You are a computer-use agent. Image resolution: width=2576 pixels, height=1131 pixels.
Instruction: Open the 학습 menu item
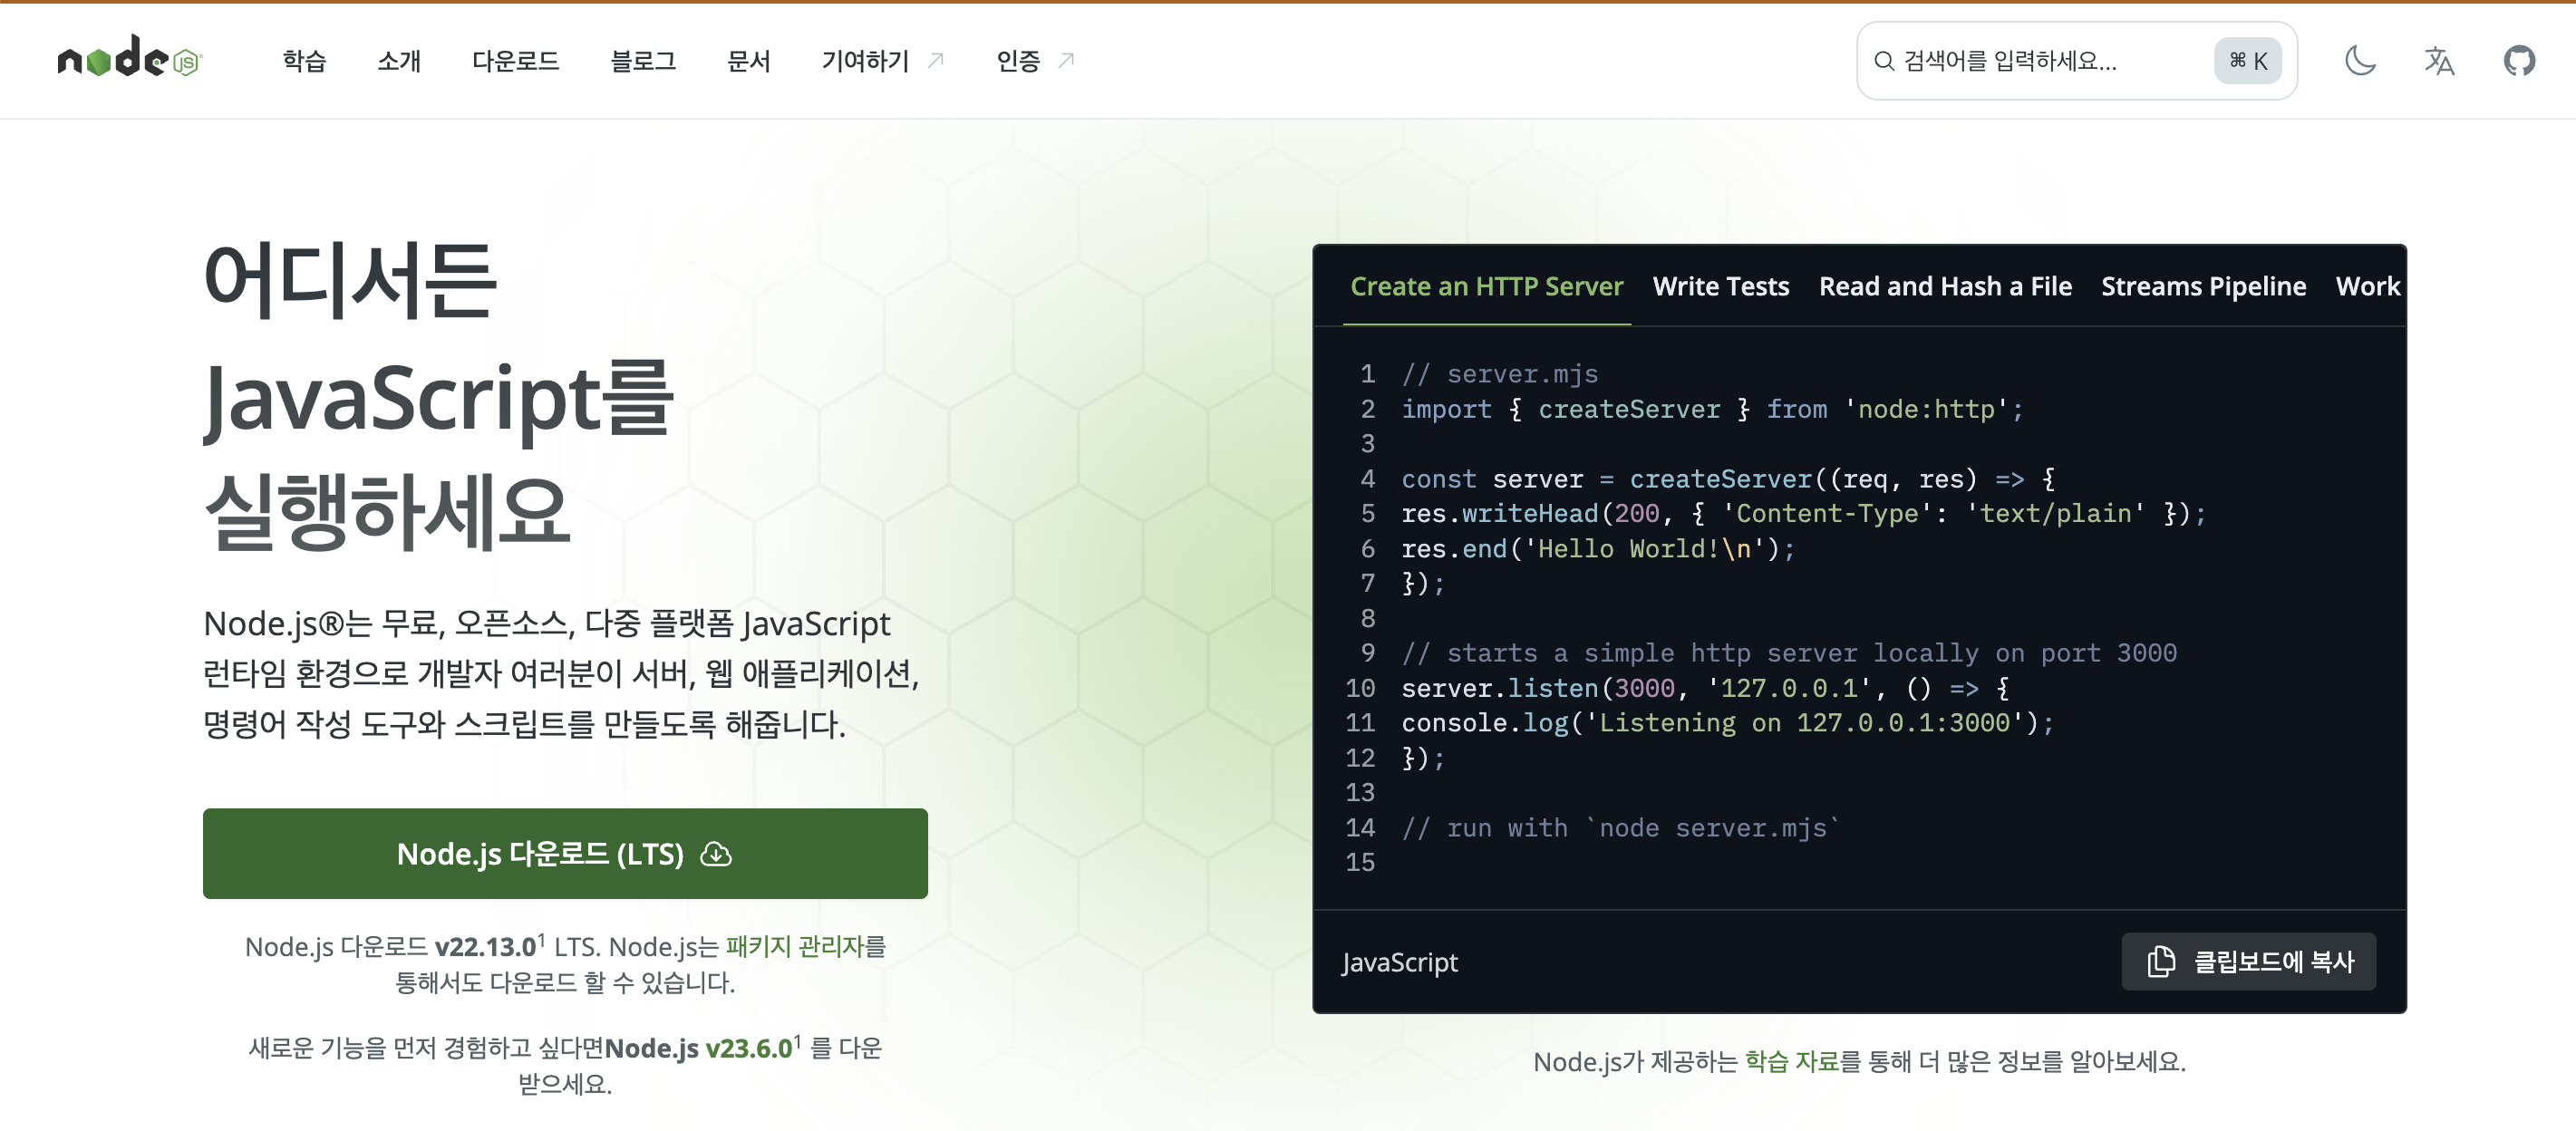[304, 61]
